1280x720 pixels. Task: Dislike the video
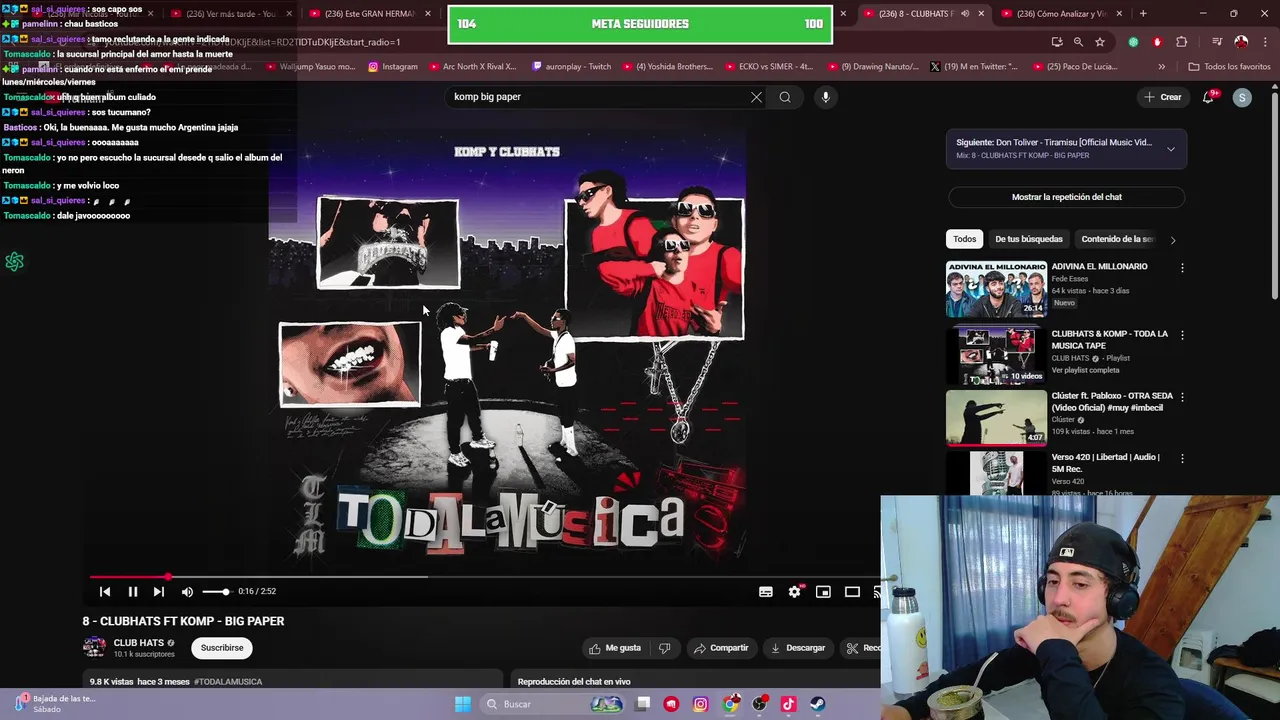click(x=664, y=648)
